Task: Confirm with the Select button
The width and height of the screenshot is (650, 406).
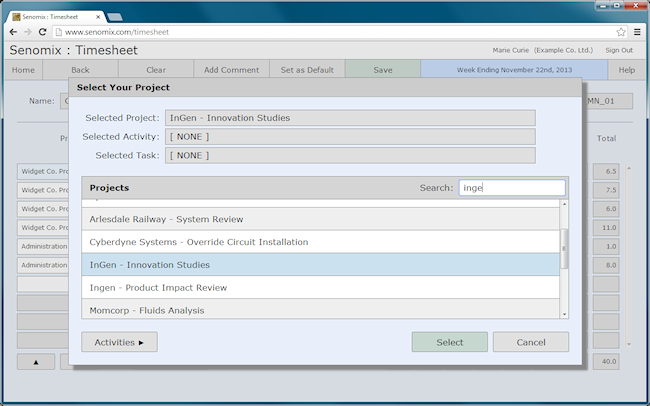Action: pyautogui.click(x=450, y=342)
